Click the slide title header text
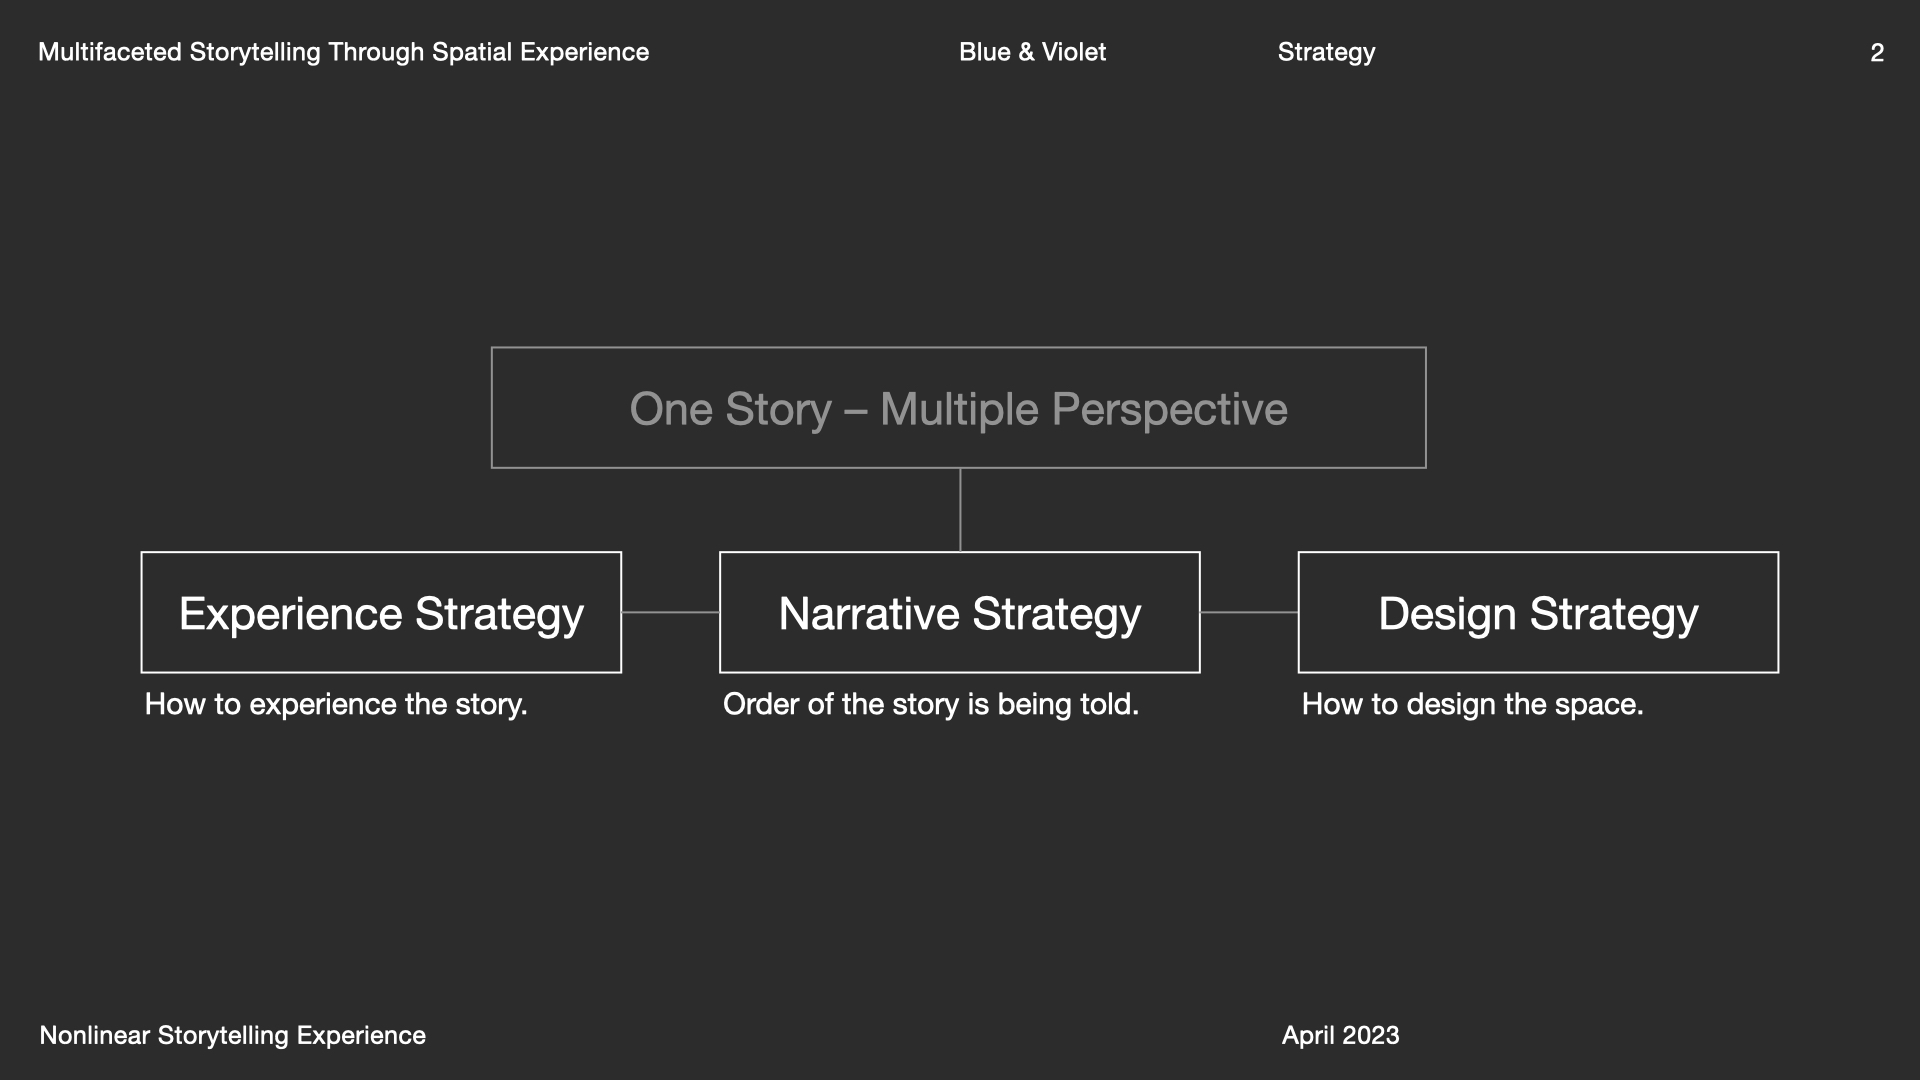1920x1080 pixels. (343, 52)
